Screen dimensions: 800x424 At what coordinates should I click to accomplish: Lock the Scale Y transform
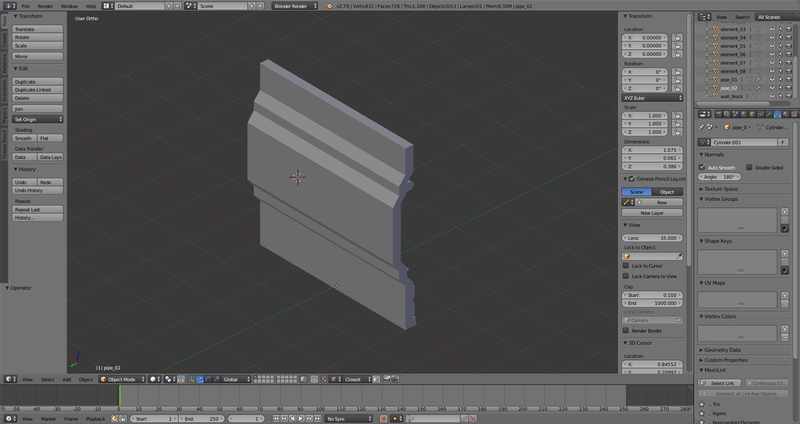point(677,123)
